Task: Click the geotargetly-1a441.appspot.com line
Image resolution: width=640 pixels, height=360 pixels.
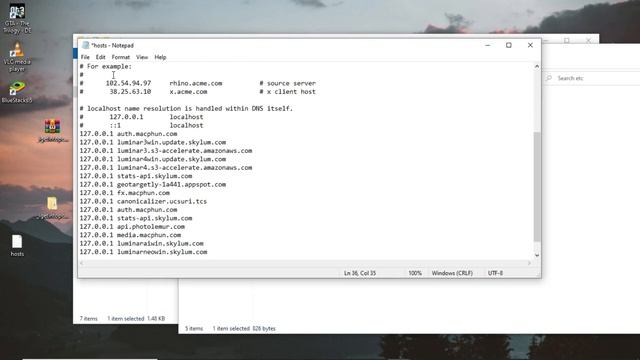Action: (x=153, y=184)
